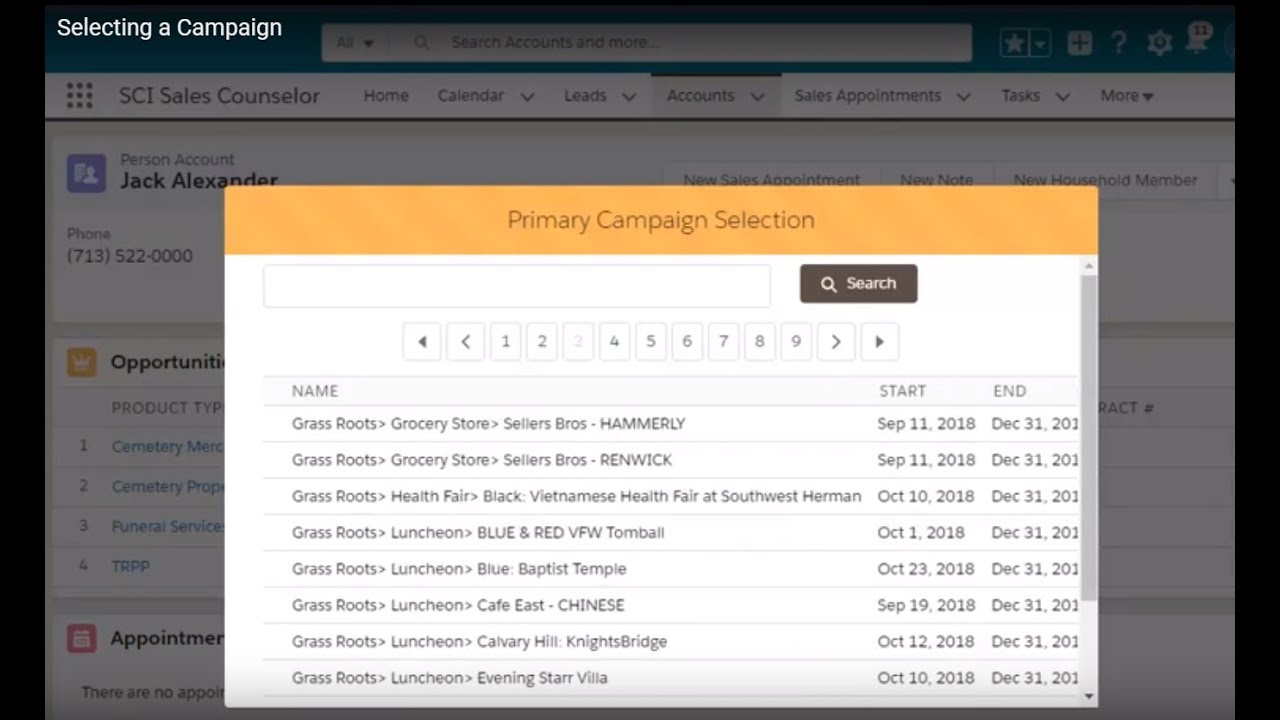The image size is (1280, 720).
Task: Go to campaign page 2
Action: click(542, 342)
